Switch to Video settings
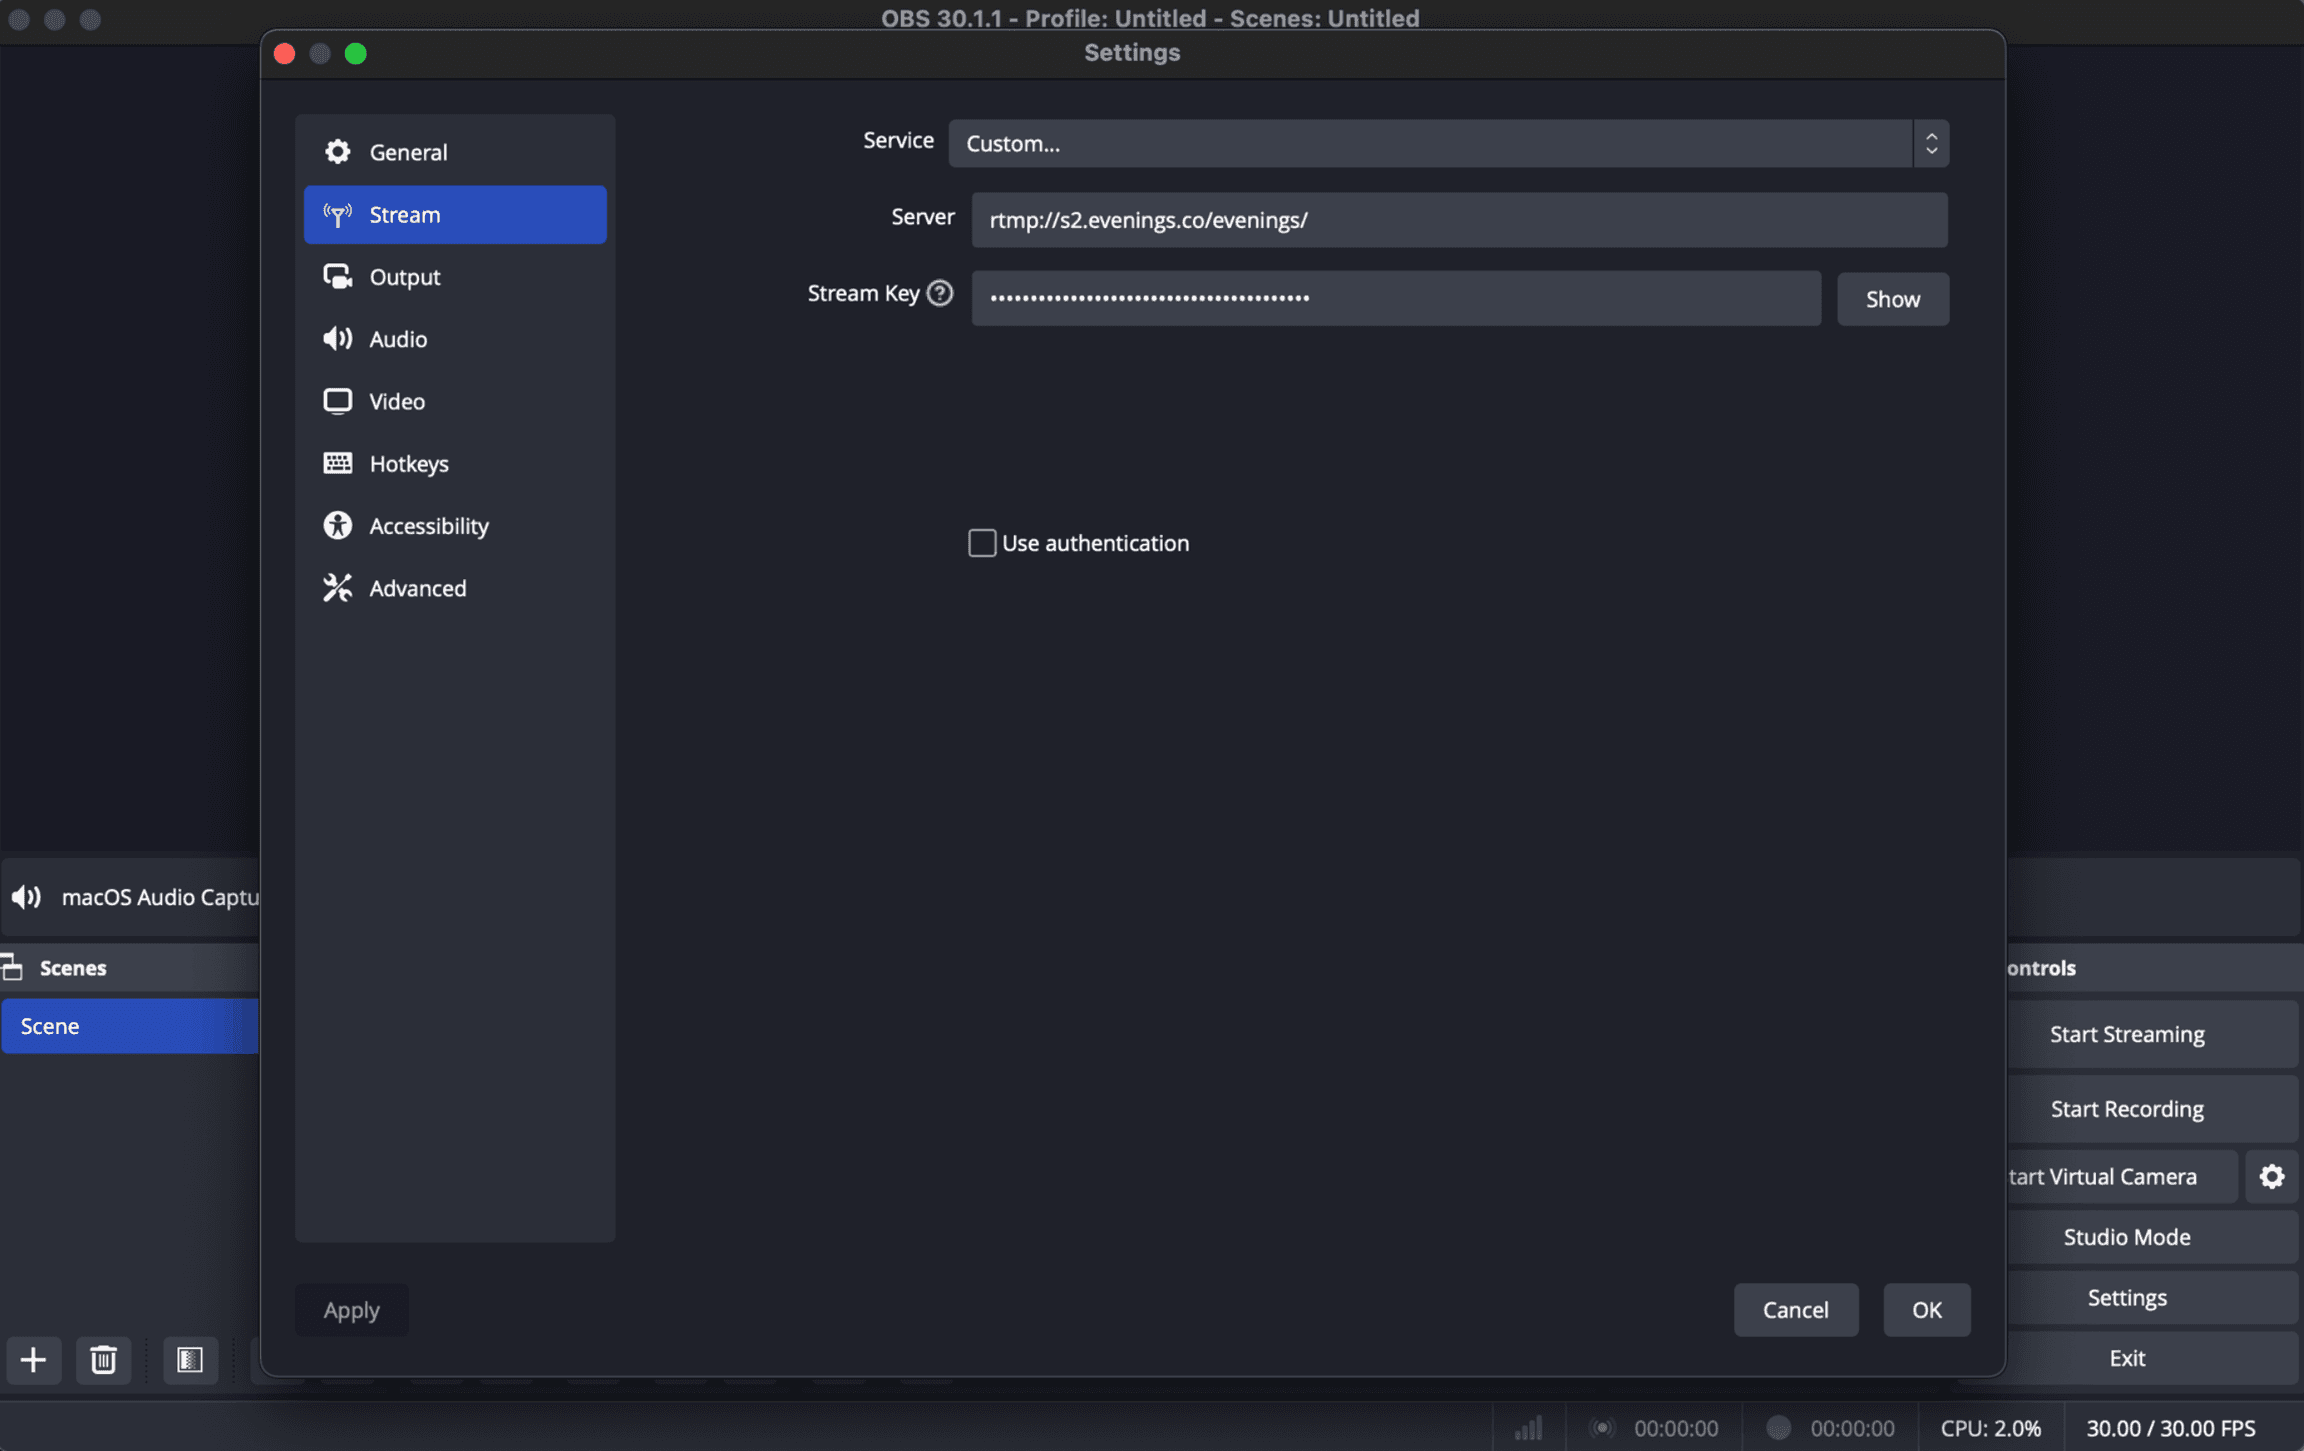The image size is (2304, 1451). click(455, 401)
